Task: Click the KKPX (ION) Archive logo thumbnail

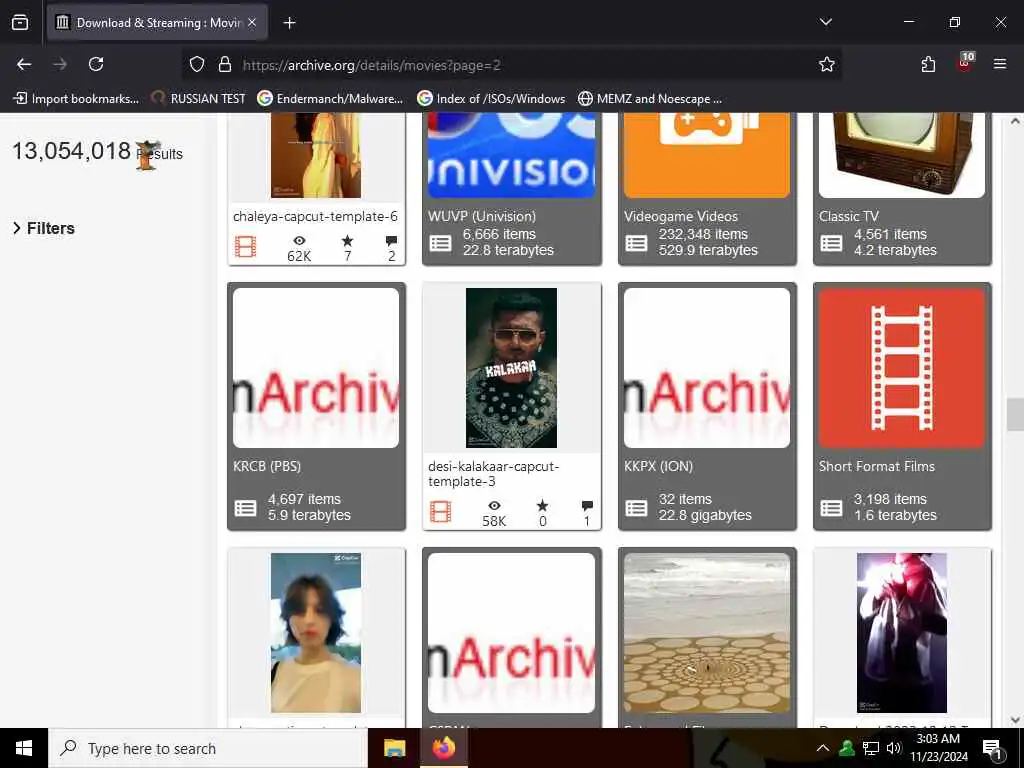Action: [x=707, y=368]
